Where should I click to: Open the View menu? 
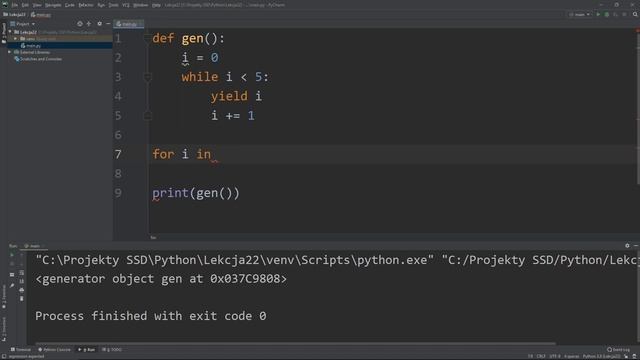coord(37,5)
